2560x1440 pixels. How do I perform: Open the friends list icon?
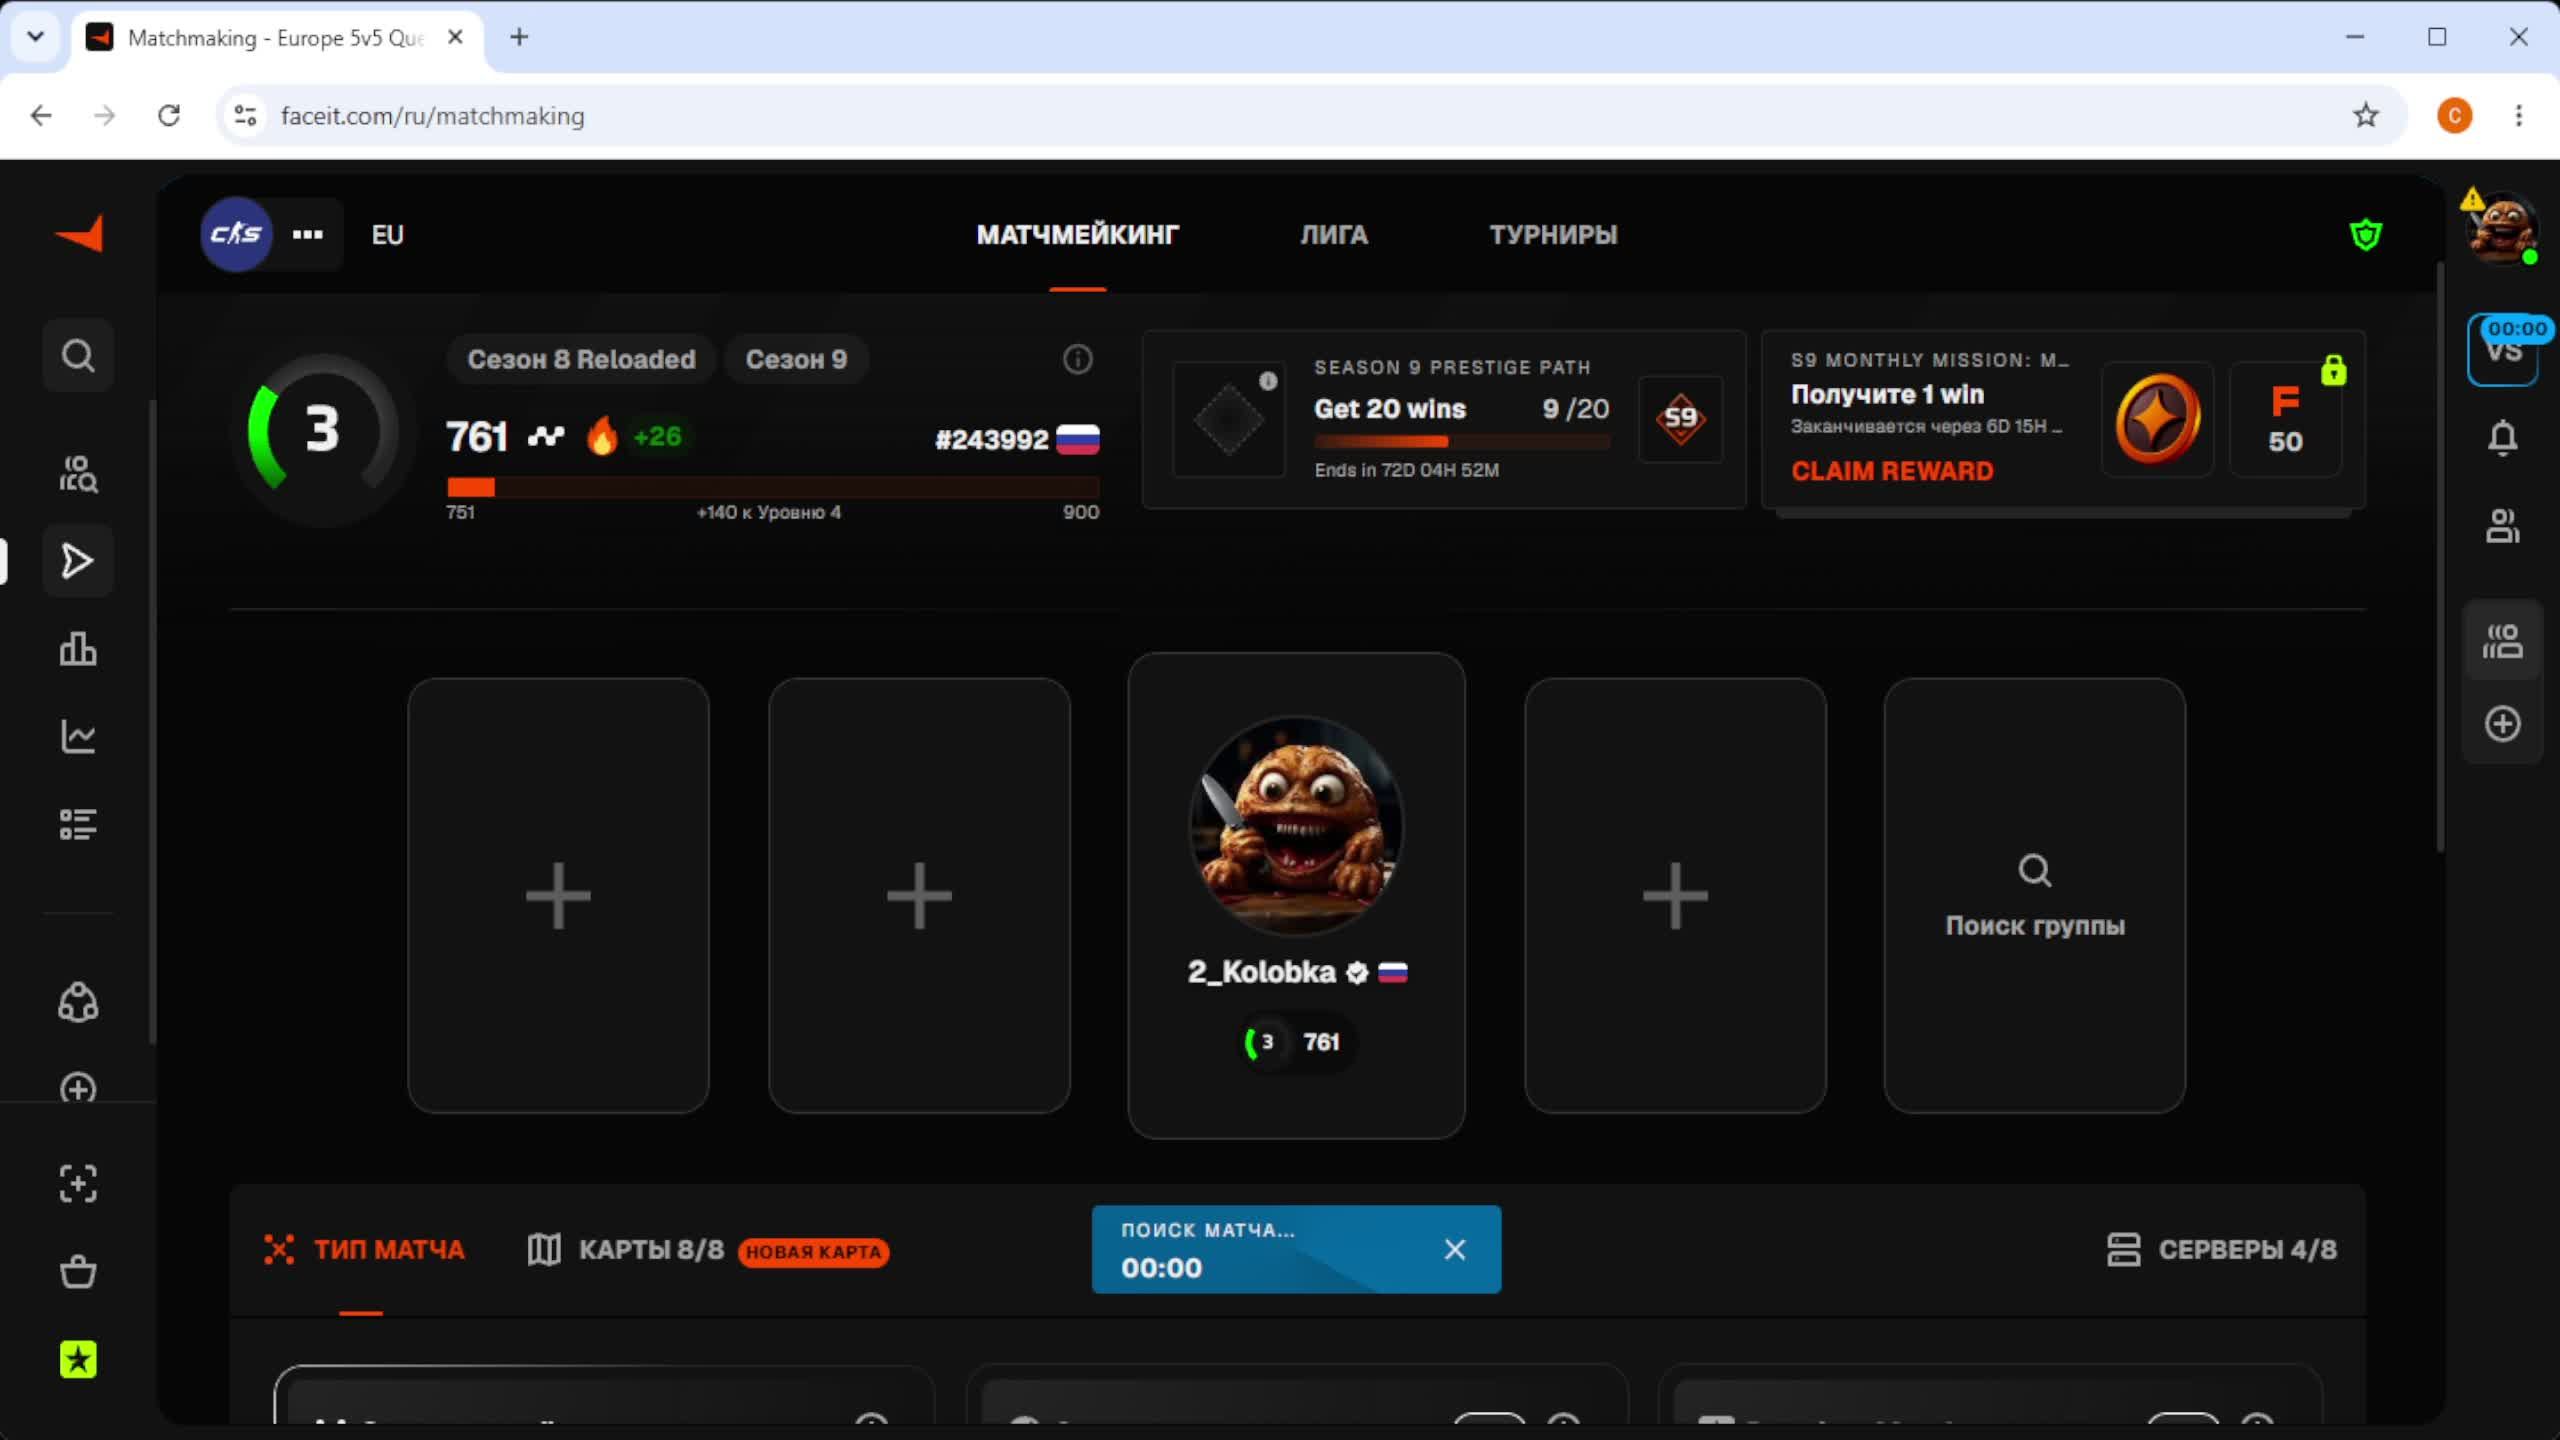(x=2503, y=526)
